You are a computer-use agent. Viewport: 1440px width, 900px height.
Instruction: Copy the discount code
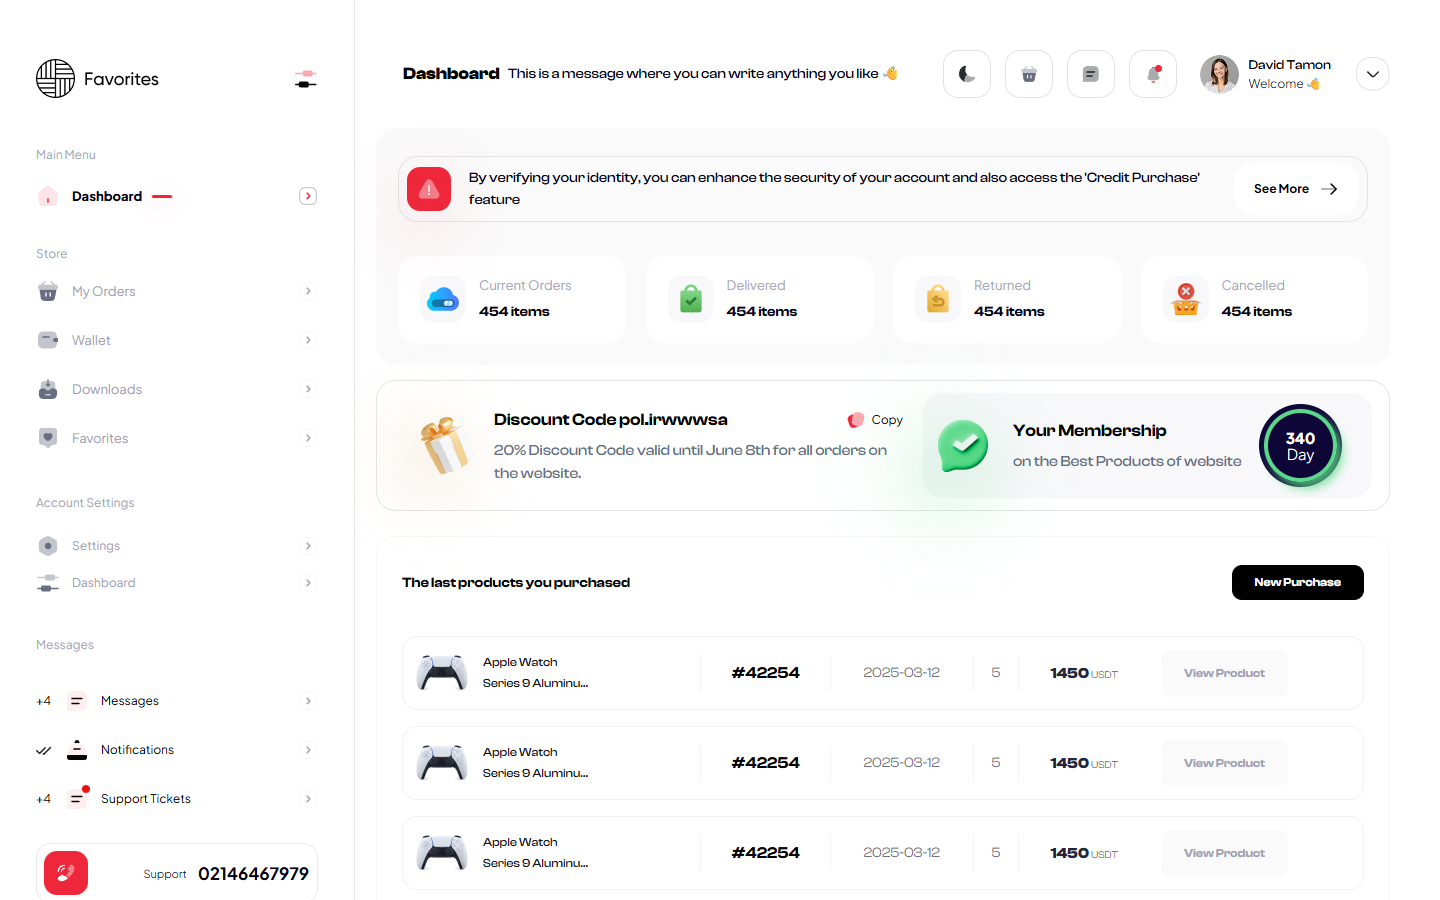click(876, 420)
